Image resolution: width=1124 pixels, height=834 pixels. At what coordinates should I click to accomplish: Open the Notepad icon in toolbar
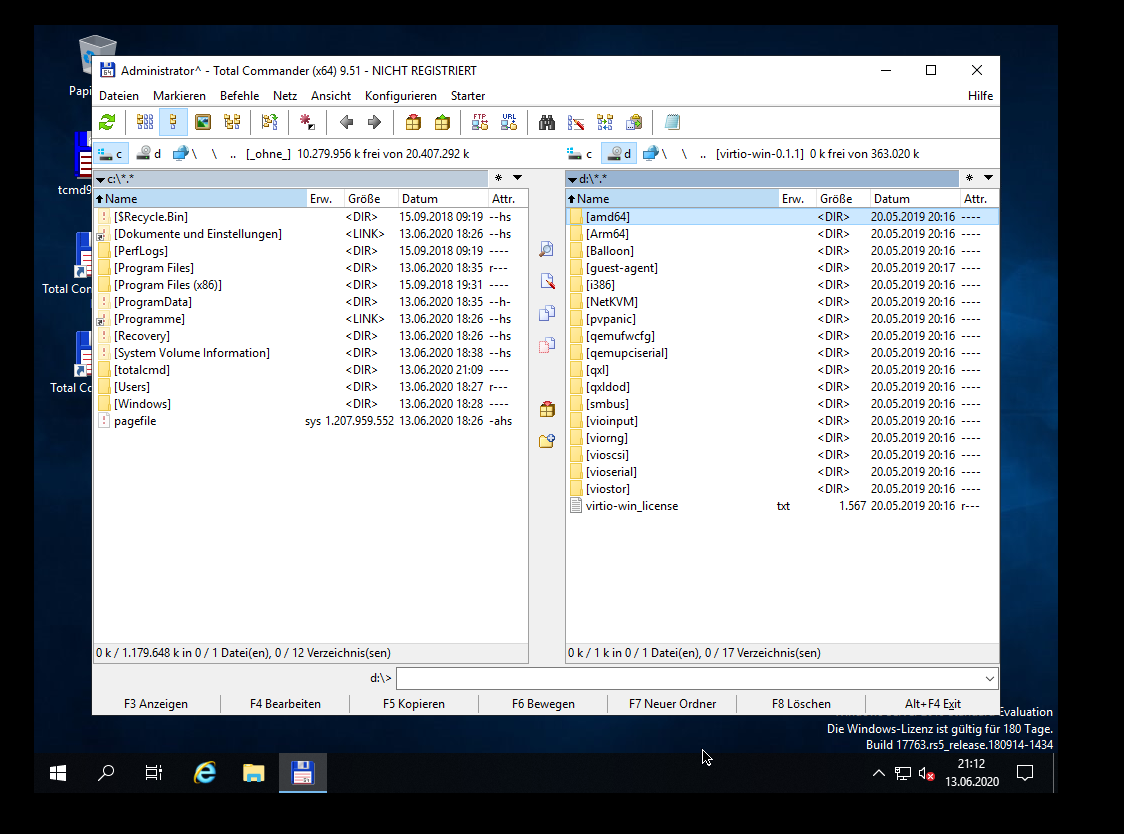point(672,122)
